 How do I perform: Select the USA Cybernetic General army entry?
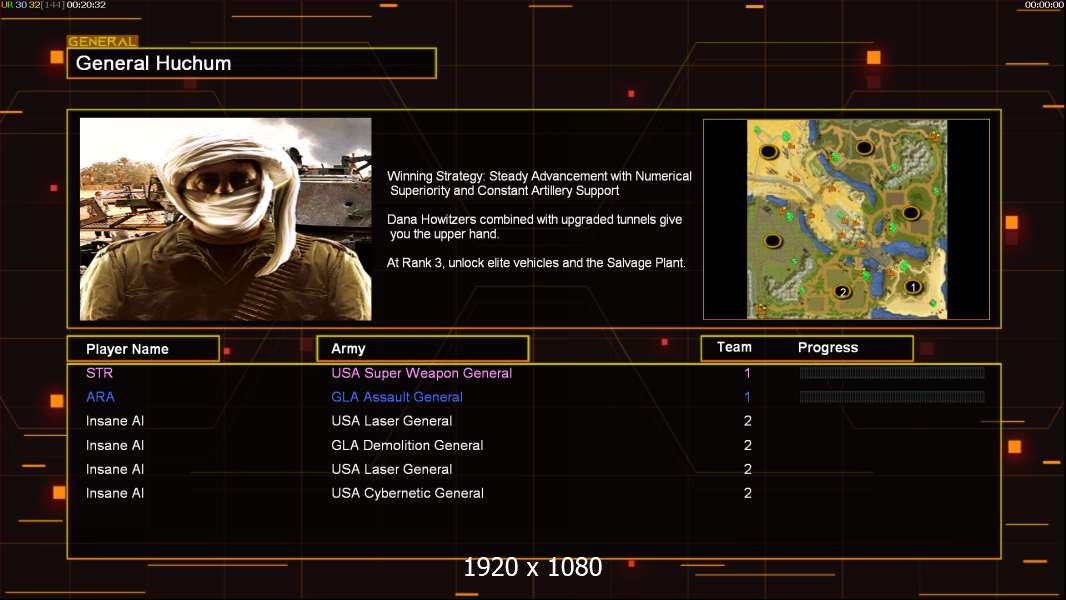coord(407,493)
